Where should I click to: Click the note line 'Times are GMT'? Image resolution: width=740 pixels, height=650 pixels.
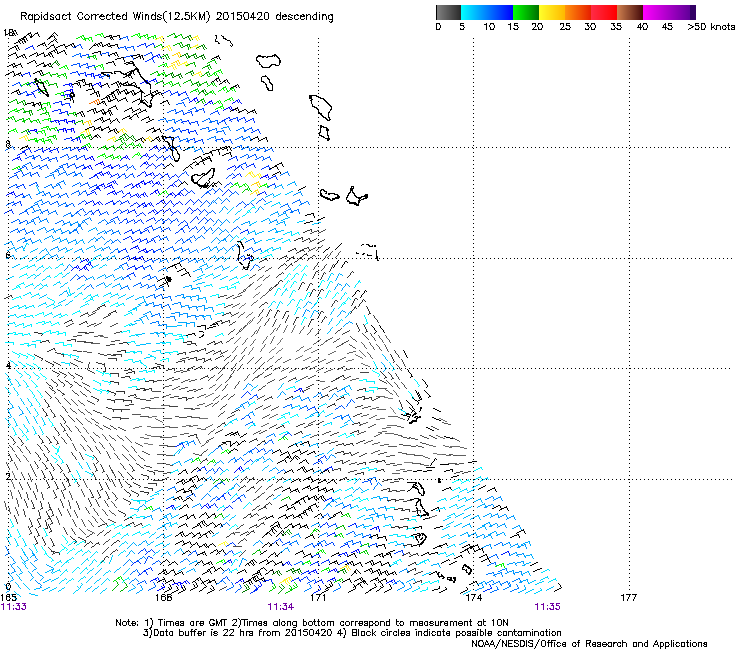192,623
